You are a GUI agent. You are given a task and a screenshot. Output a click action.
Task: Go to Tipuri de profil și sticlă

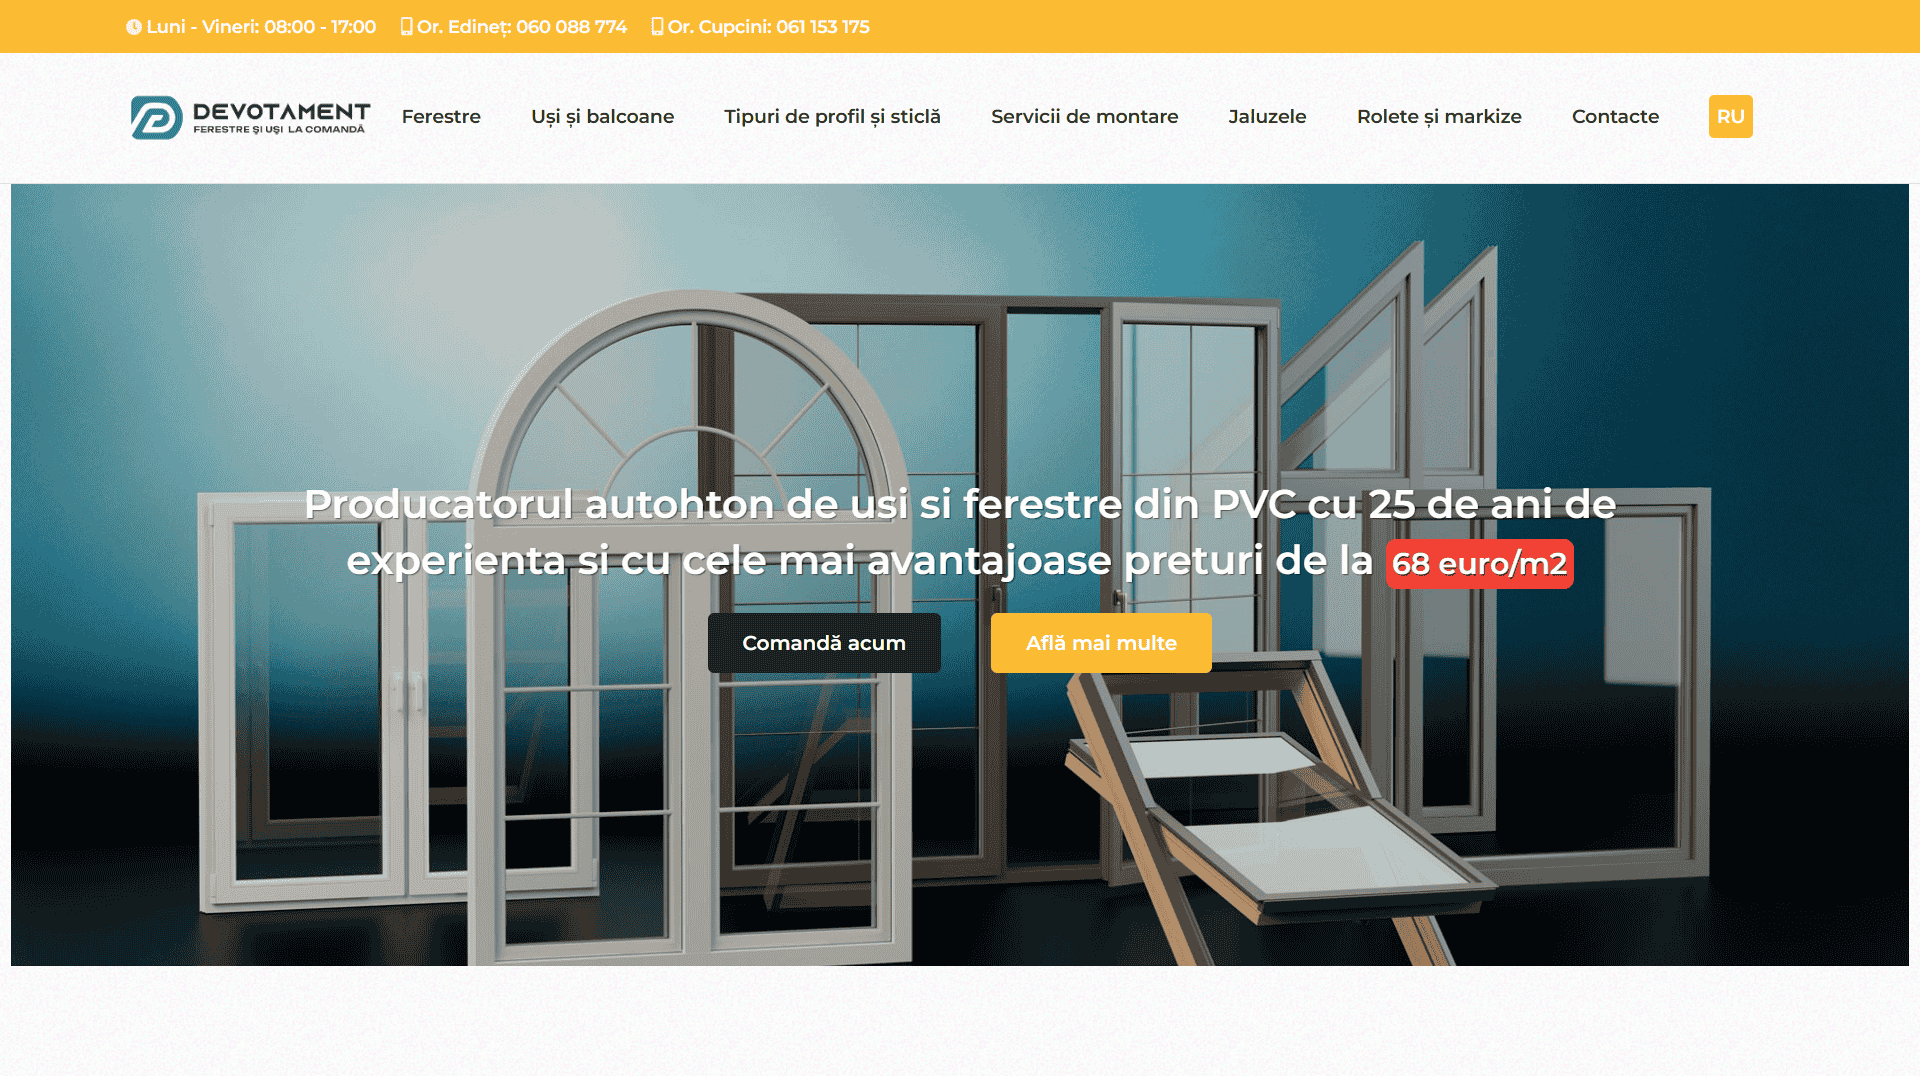[832, 116]
